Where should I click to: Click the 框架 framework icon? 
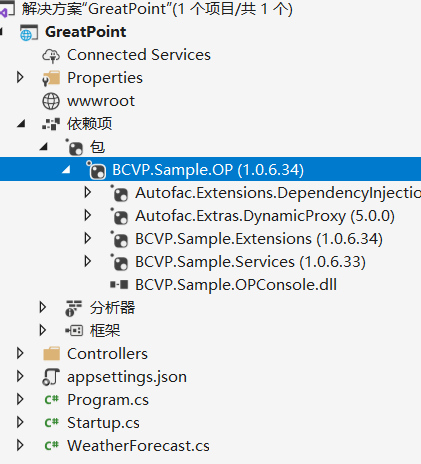tap(74, 331)
